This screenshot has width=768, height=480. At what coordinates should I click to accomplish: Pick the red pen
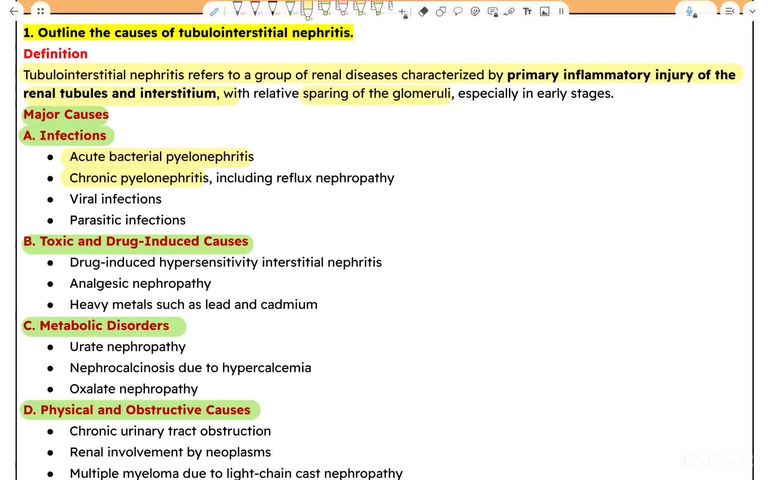tap(255, 11)
